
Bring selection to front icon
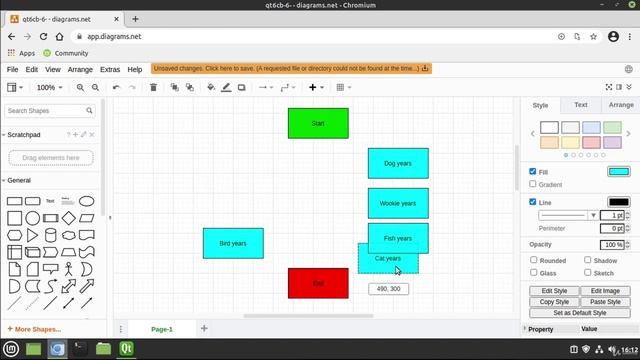pos(175,87)
